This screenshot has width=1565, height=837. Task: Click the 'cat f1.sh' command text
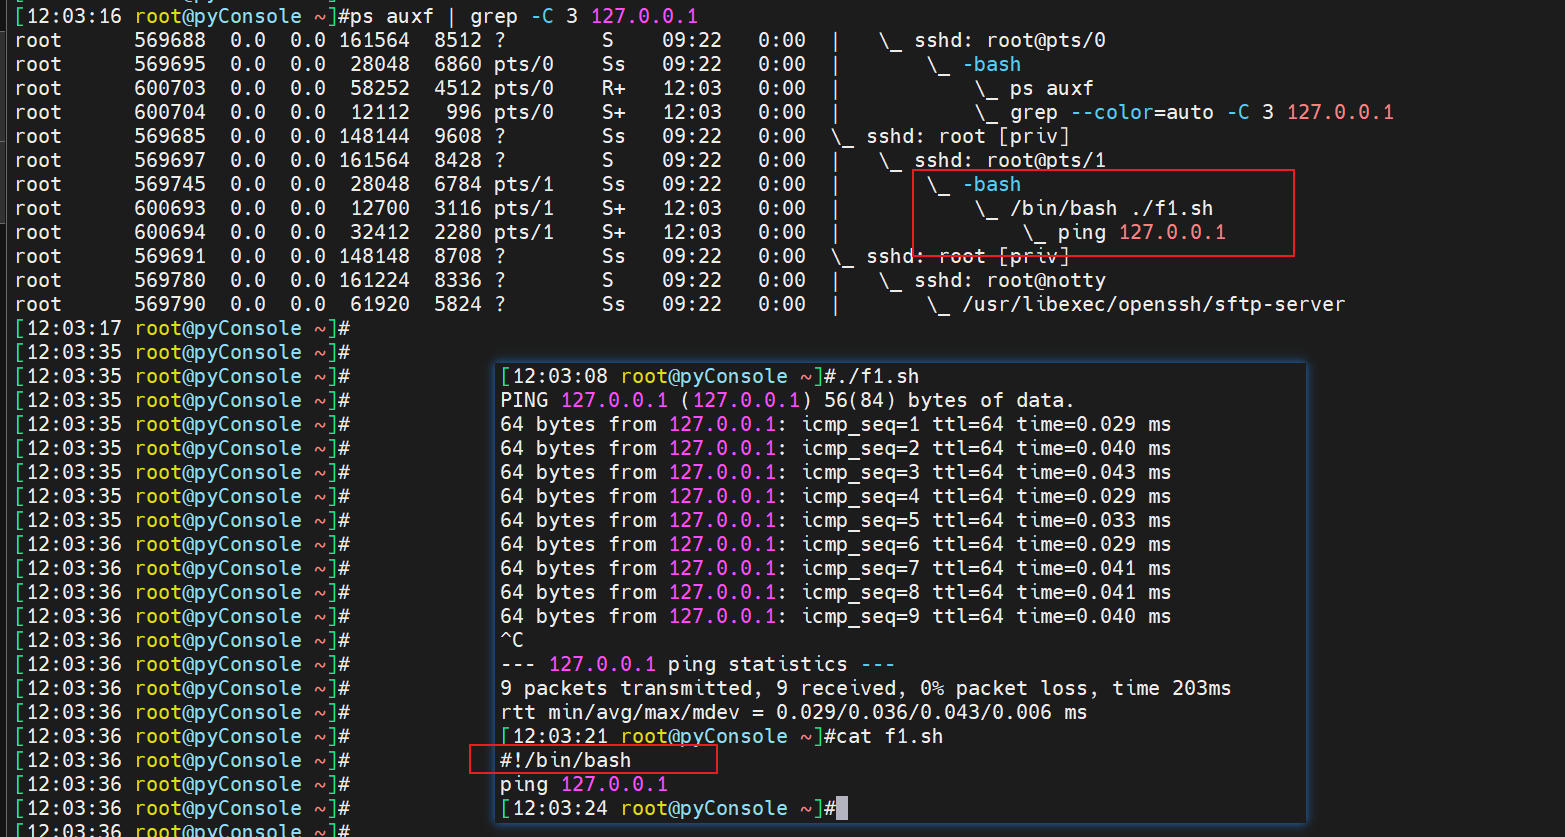[889, 736]
